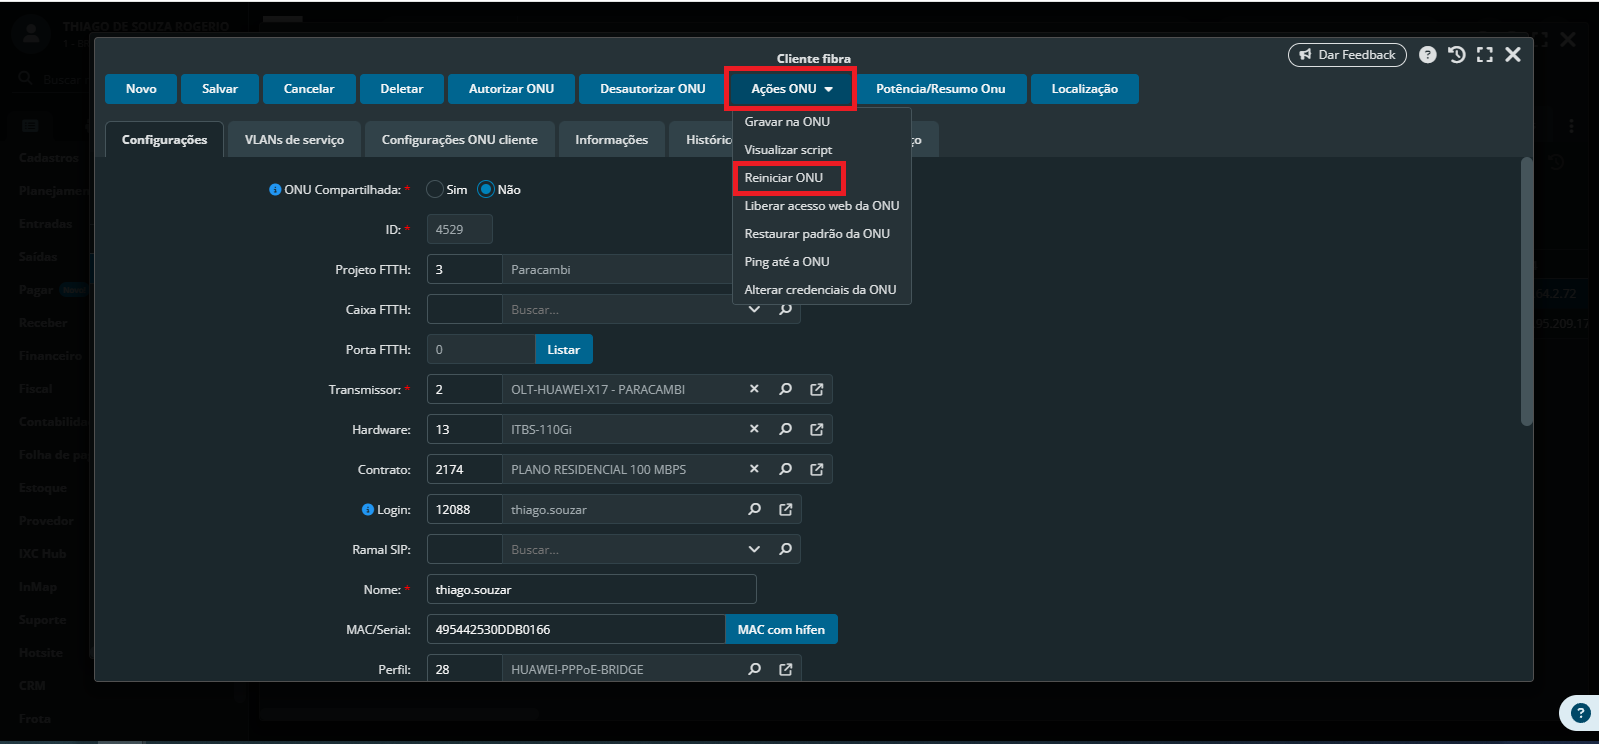Viewport: 1599px width, 744px height.
Task: Click the search magnifier icon for Transmissor field
Action: click(785, 389)
